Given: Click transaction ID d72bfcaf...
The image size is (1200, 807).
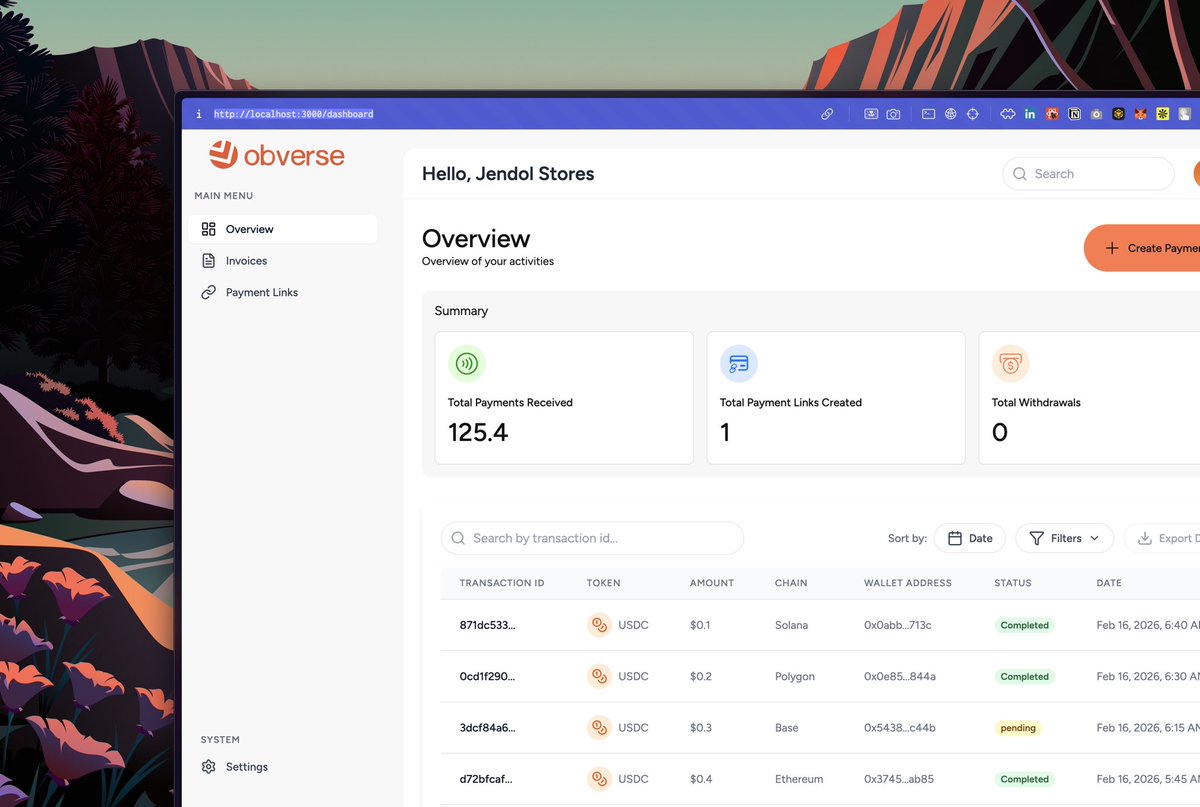Looking at the screenshot, I should [488, 779].
